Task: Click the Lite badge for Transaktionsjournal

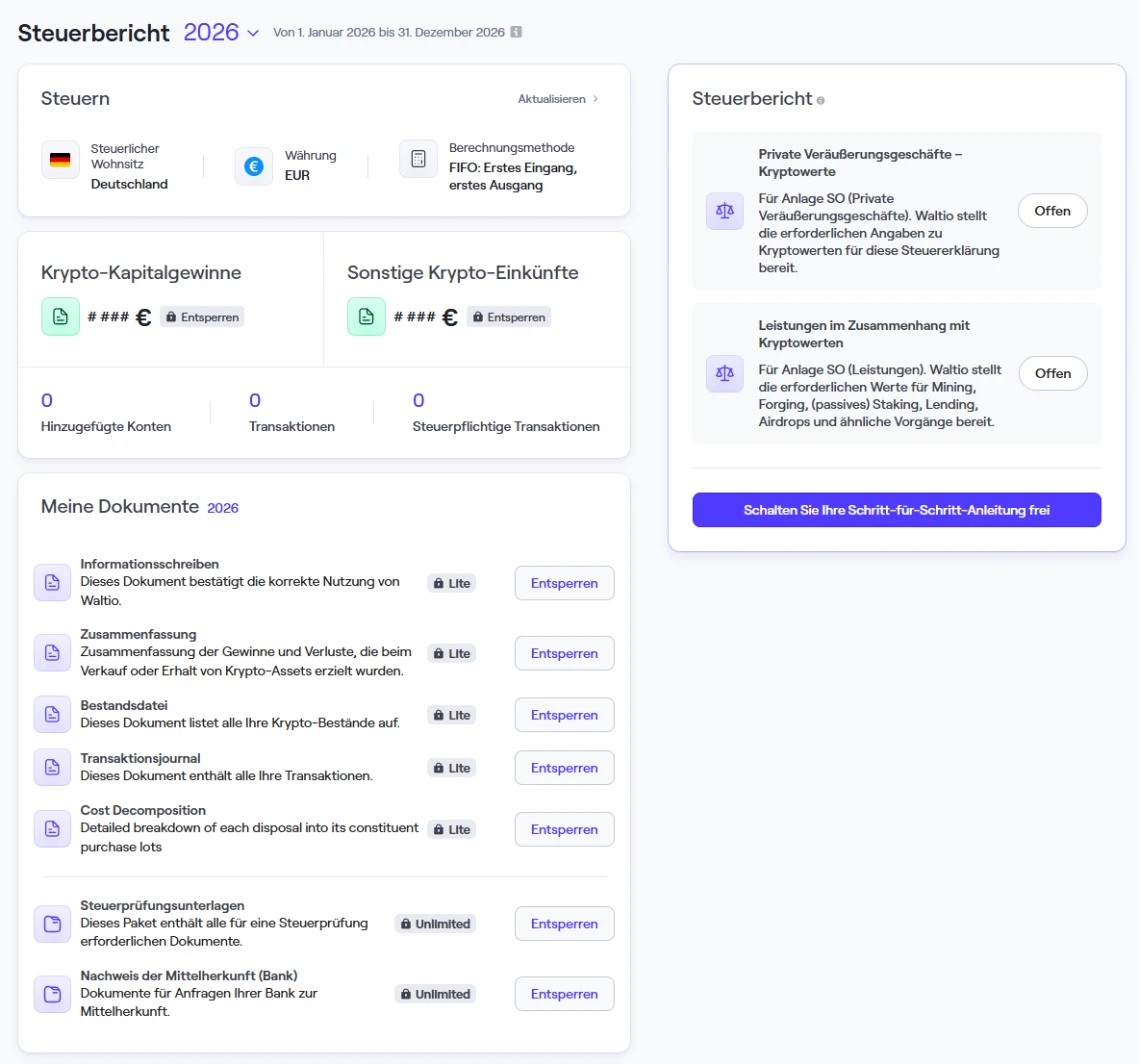Action: pyautogui.click(x=452, y=768)
